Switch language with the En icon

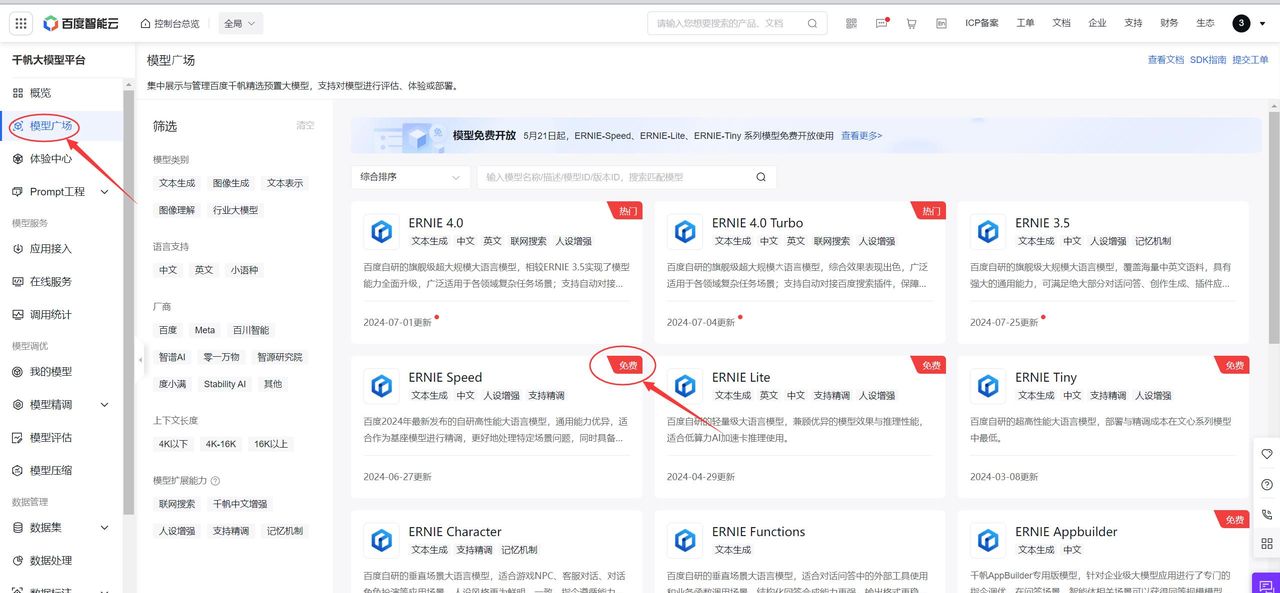(941, 23)
